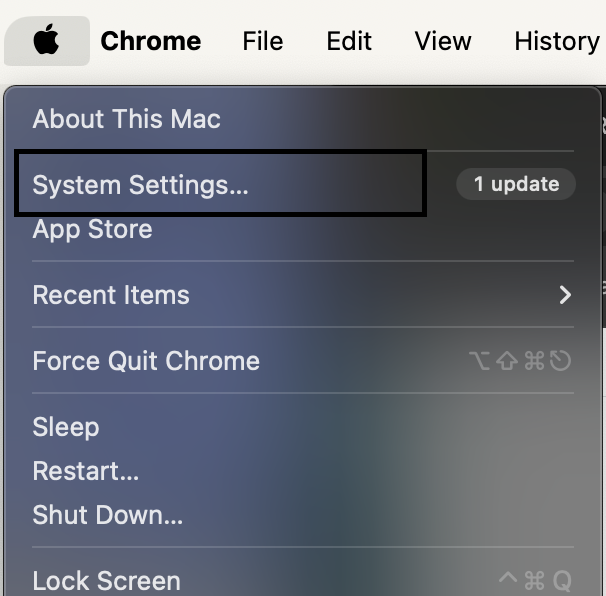Launch the App Store entry
Screen dimensions: 606x596
(93, 230)
